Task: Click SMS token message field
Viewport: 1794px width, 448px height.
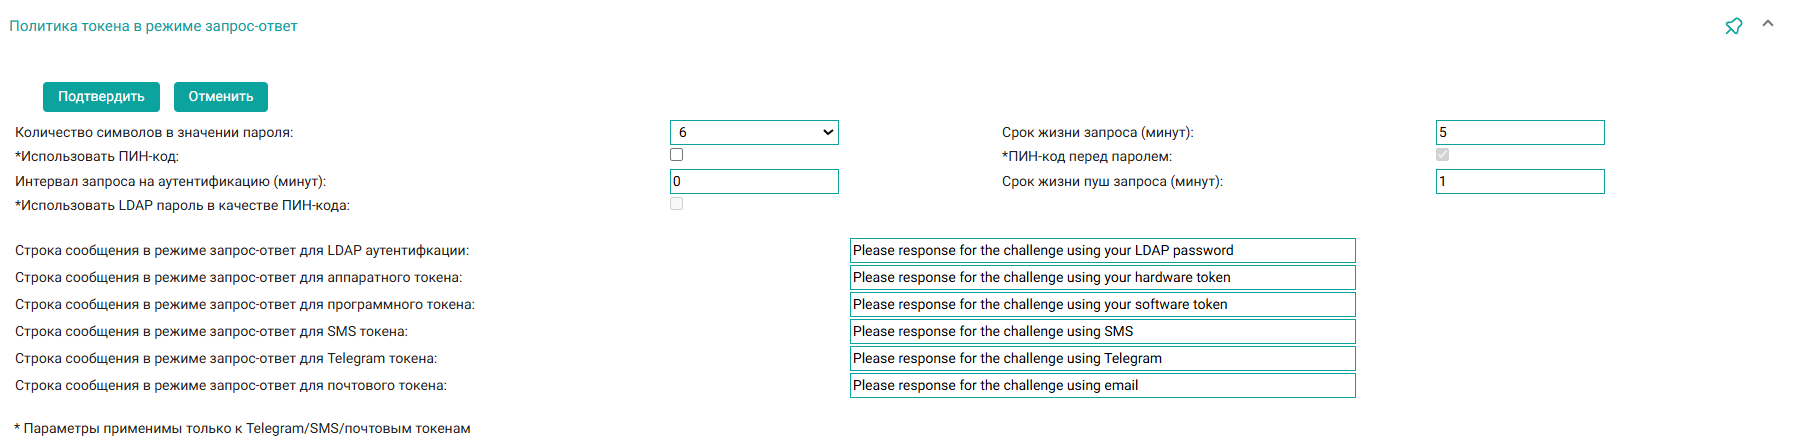Action: 1102,331
